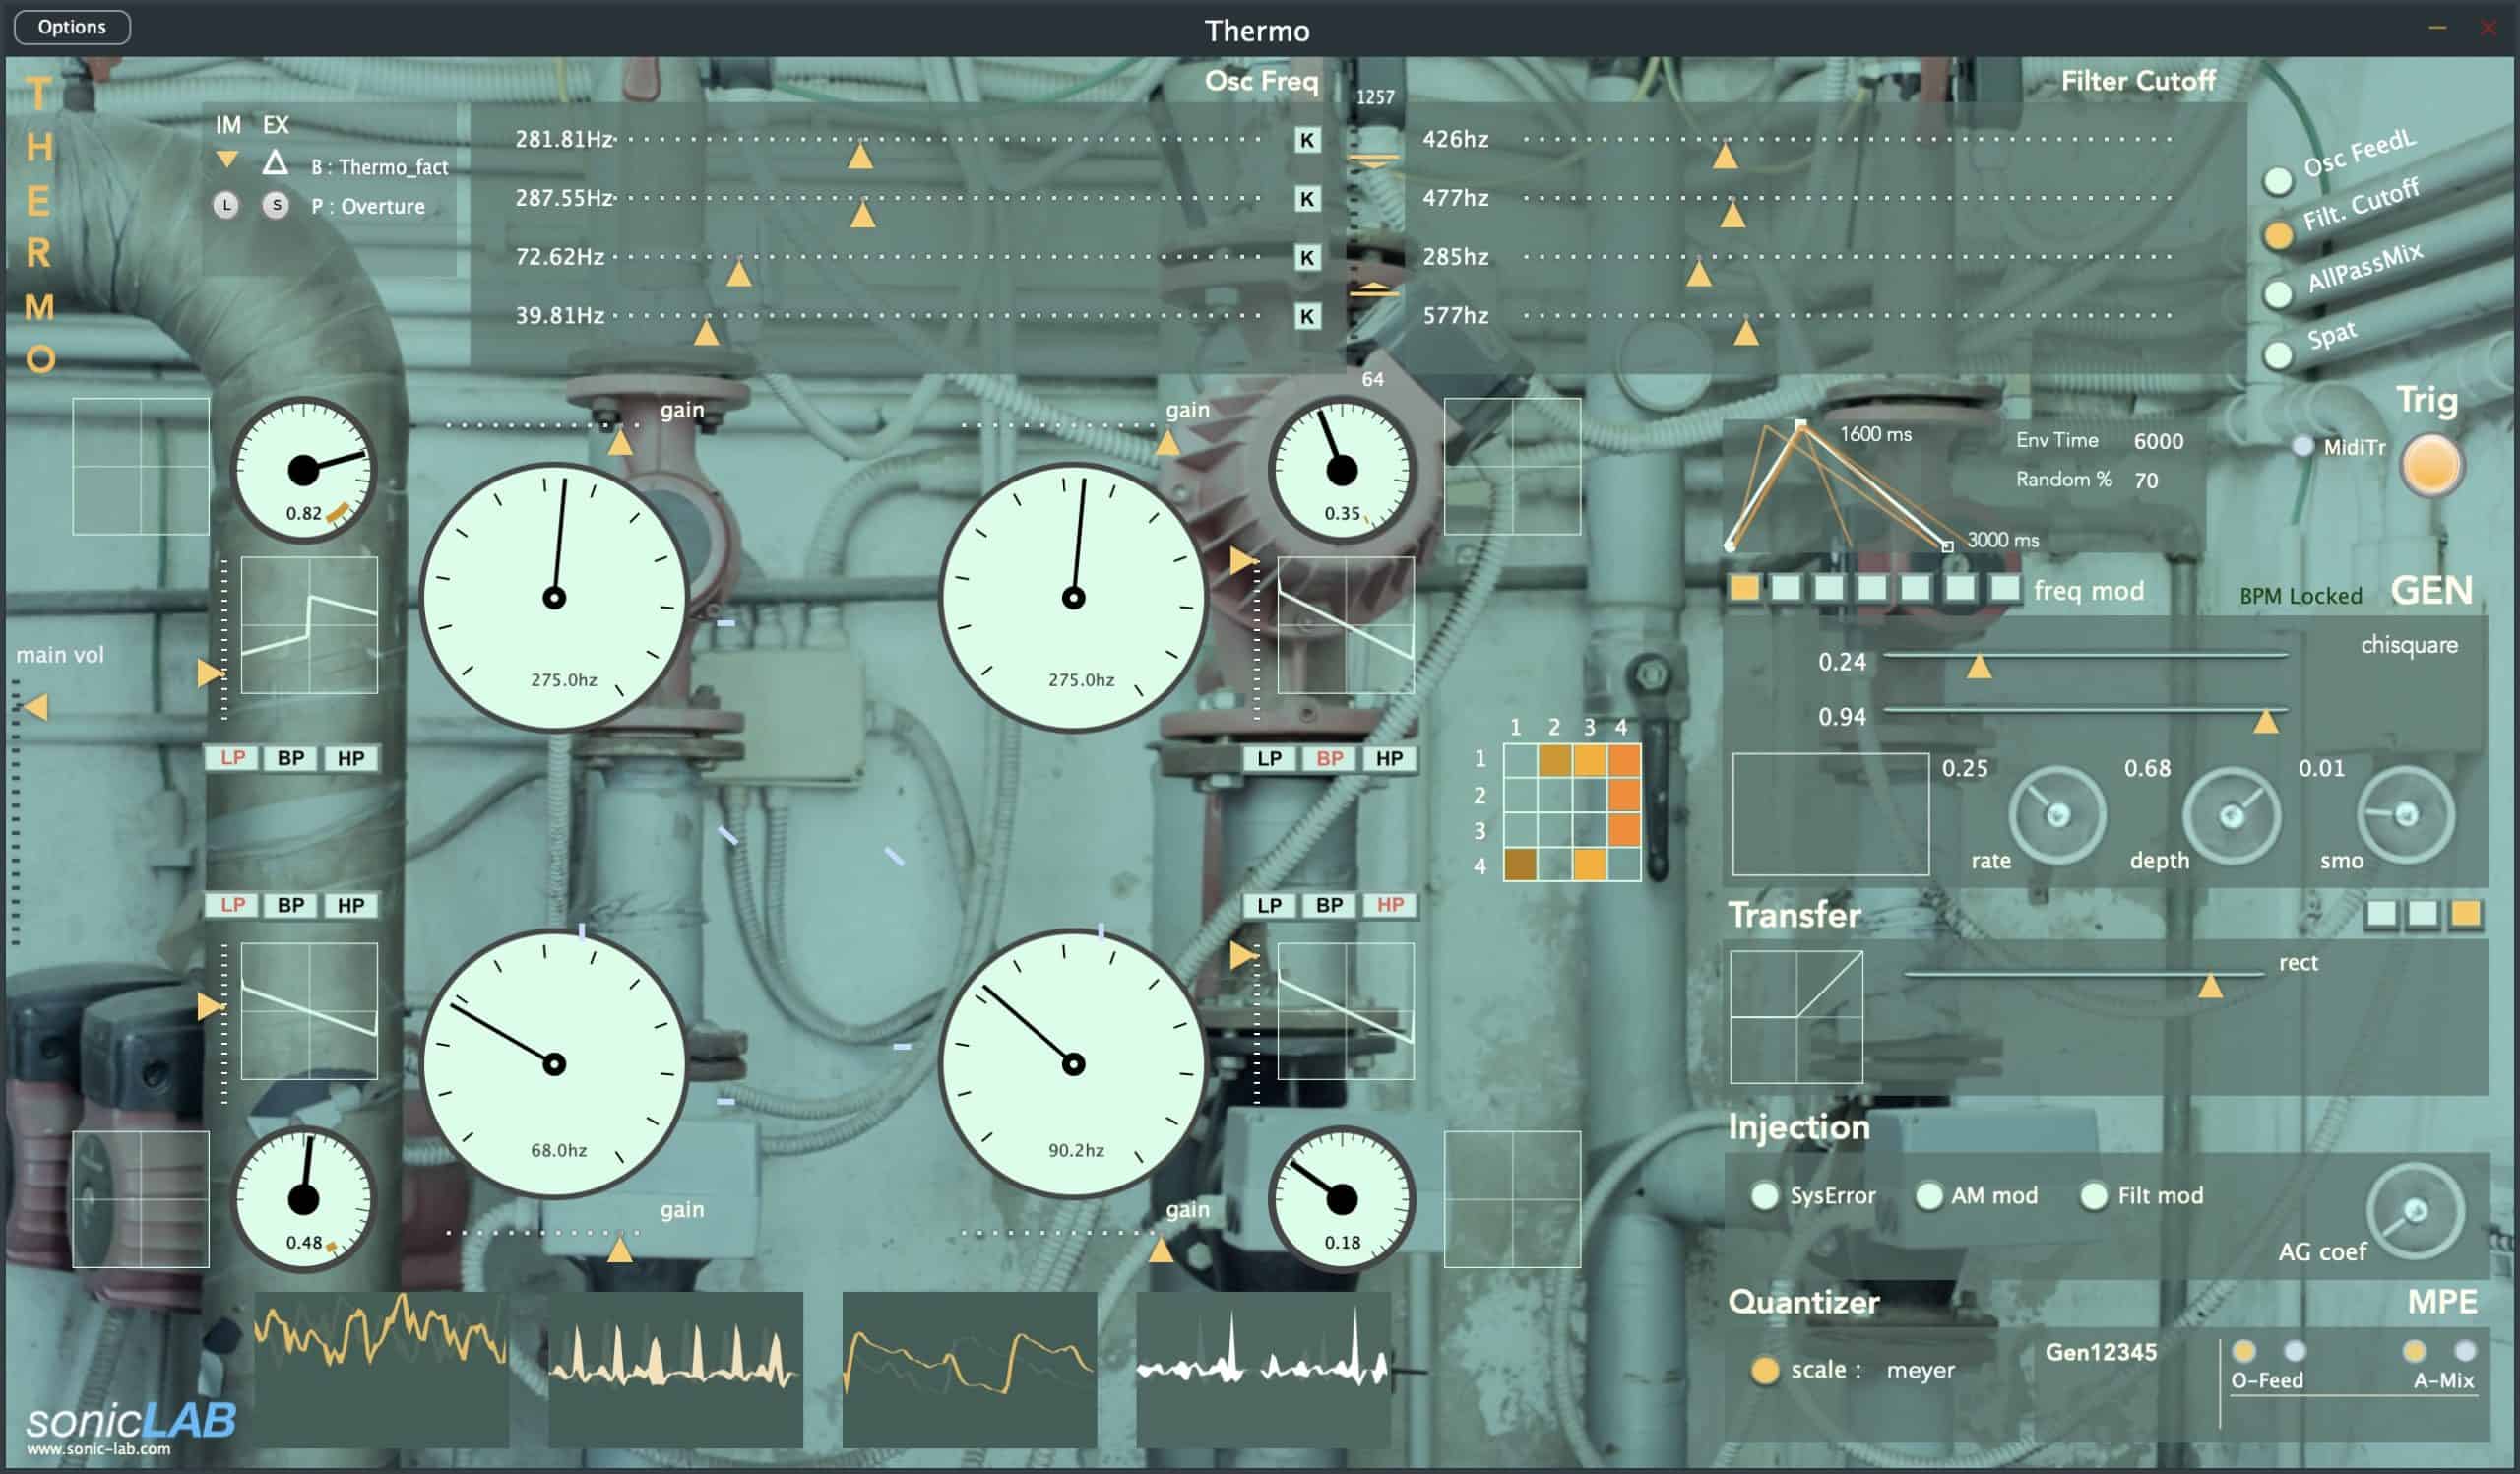Open the B : Thermo_fact bank selector
Image resolution: width=2520 pixels, height=1474 pixels.
379,167
